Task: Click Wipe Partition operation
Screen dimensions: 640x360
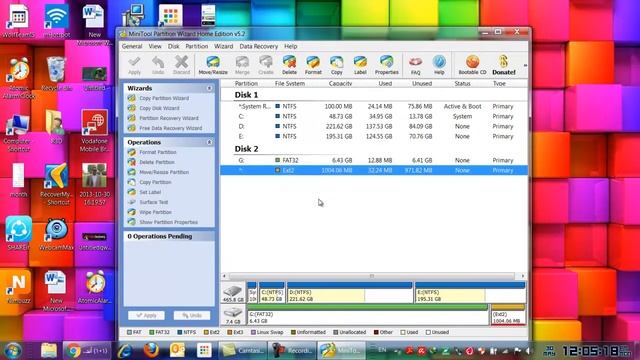Action: pos(155,212)
